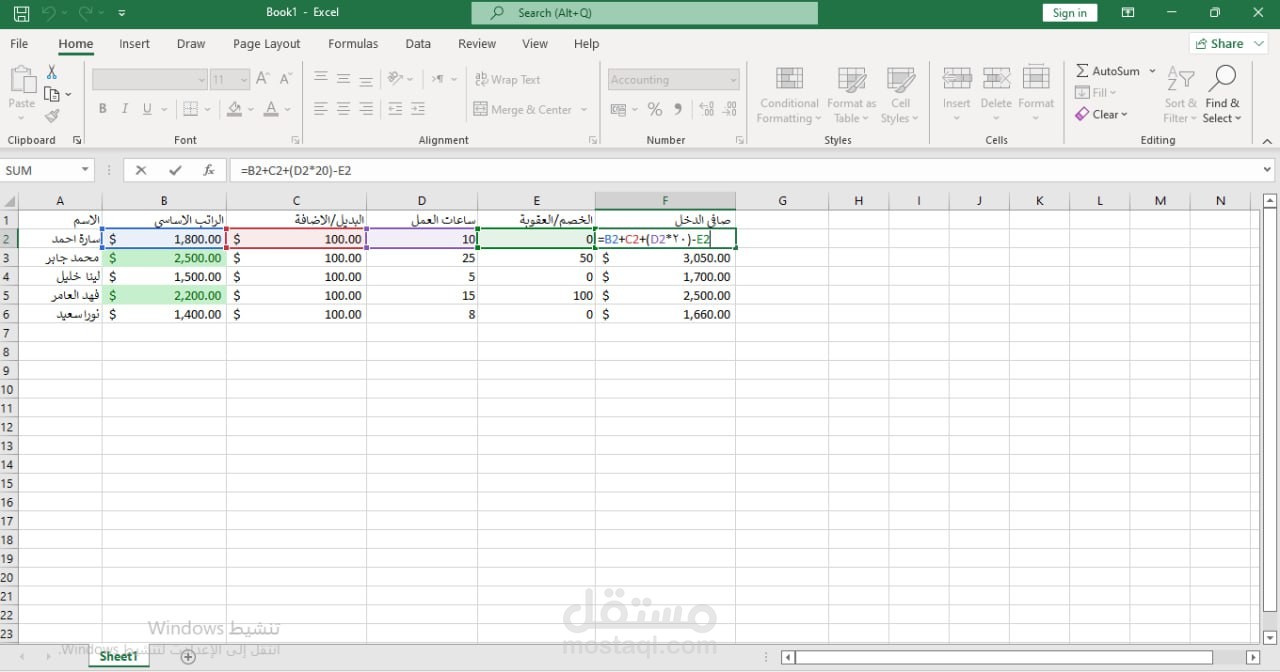Open the Clear button menu
The image size is (1280, 672).
click(x=1101, y=115)
